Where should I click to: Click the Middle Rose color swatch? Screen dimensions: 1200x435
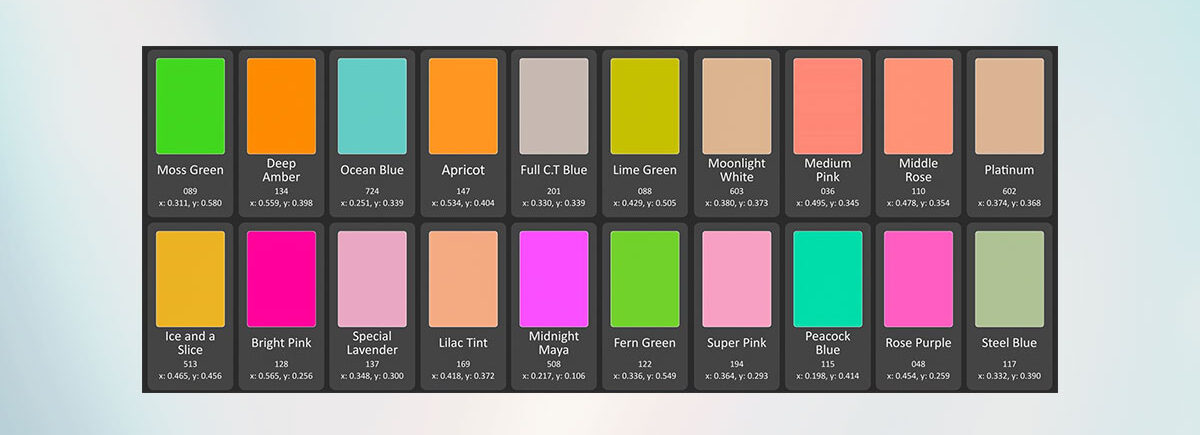coord(918,106)
